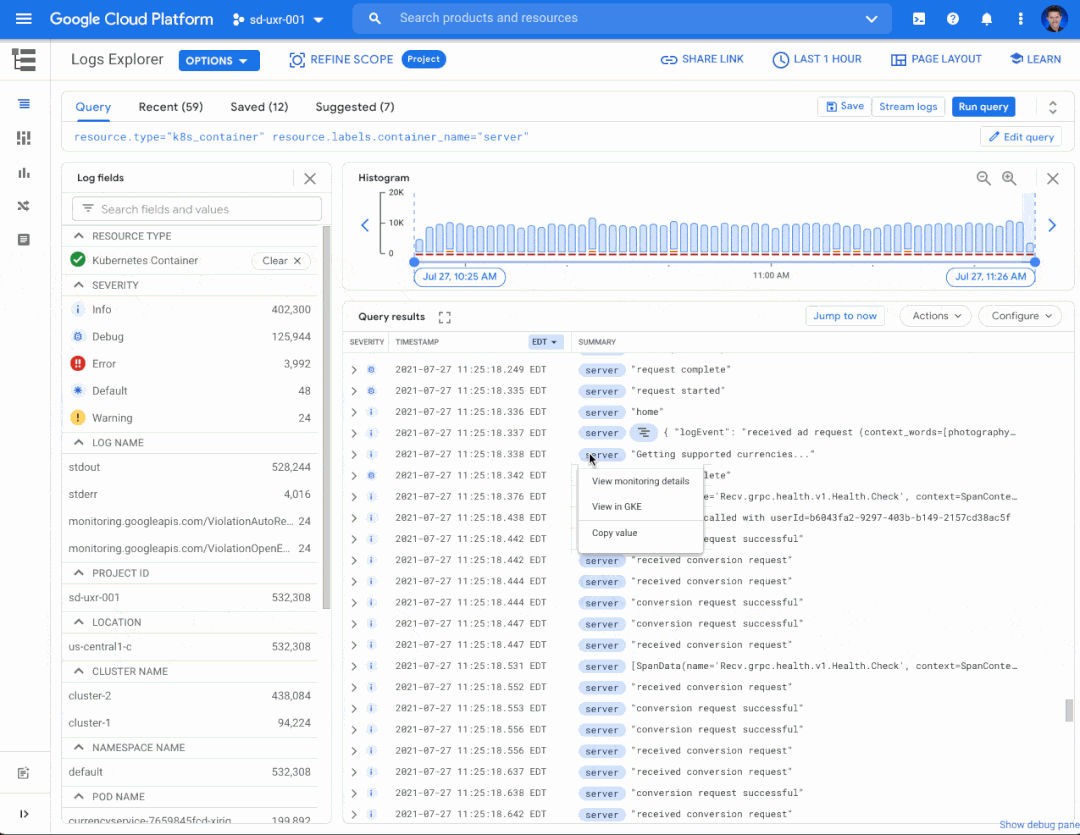Image resolution: width=1080 pixels, height=835 pixels.
Task: Filter by Warning severity
Action: (x=190, y=418)
